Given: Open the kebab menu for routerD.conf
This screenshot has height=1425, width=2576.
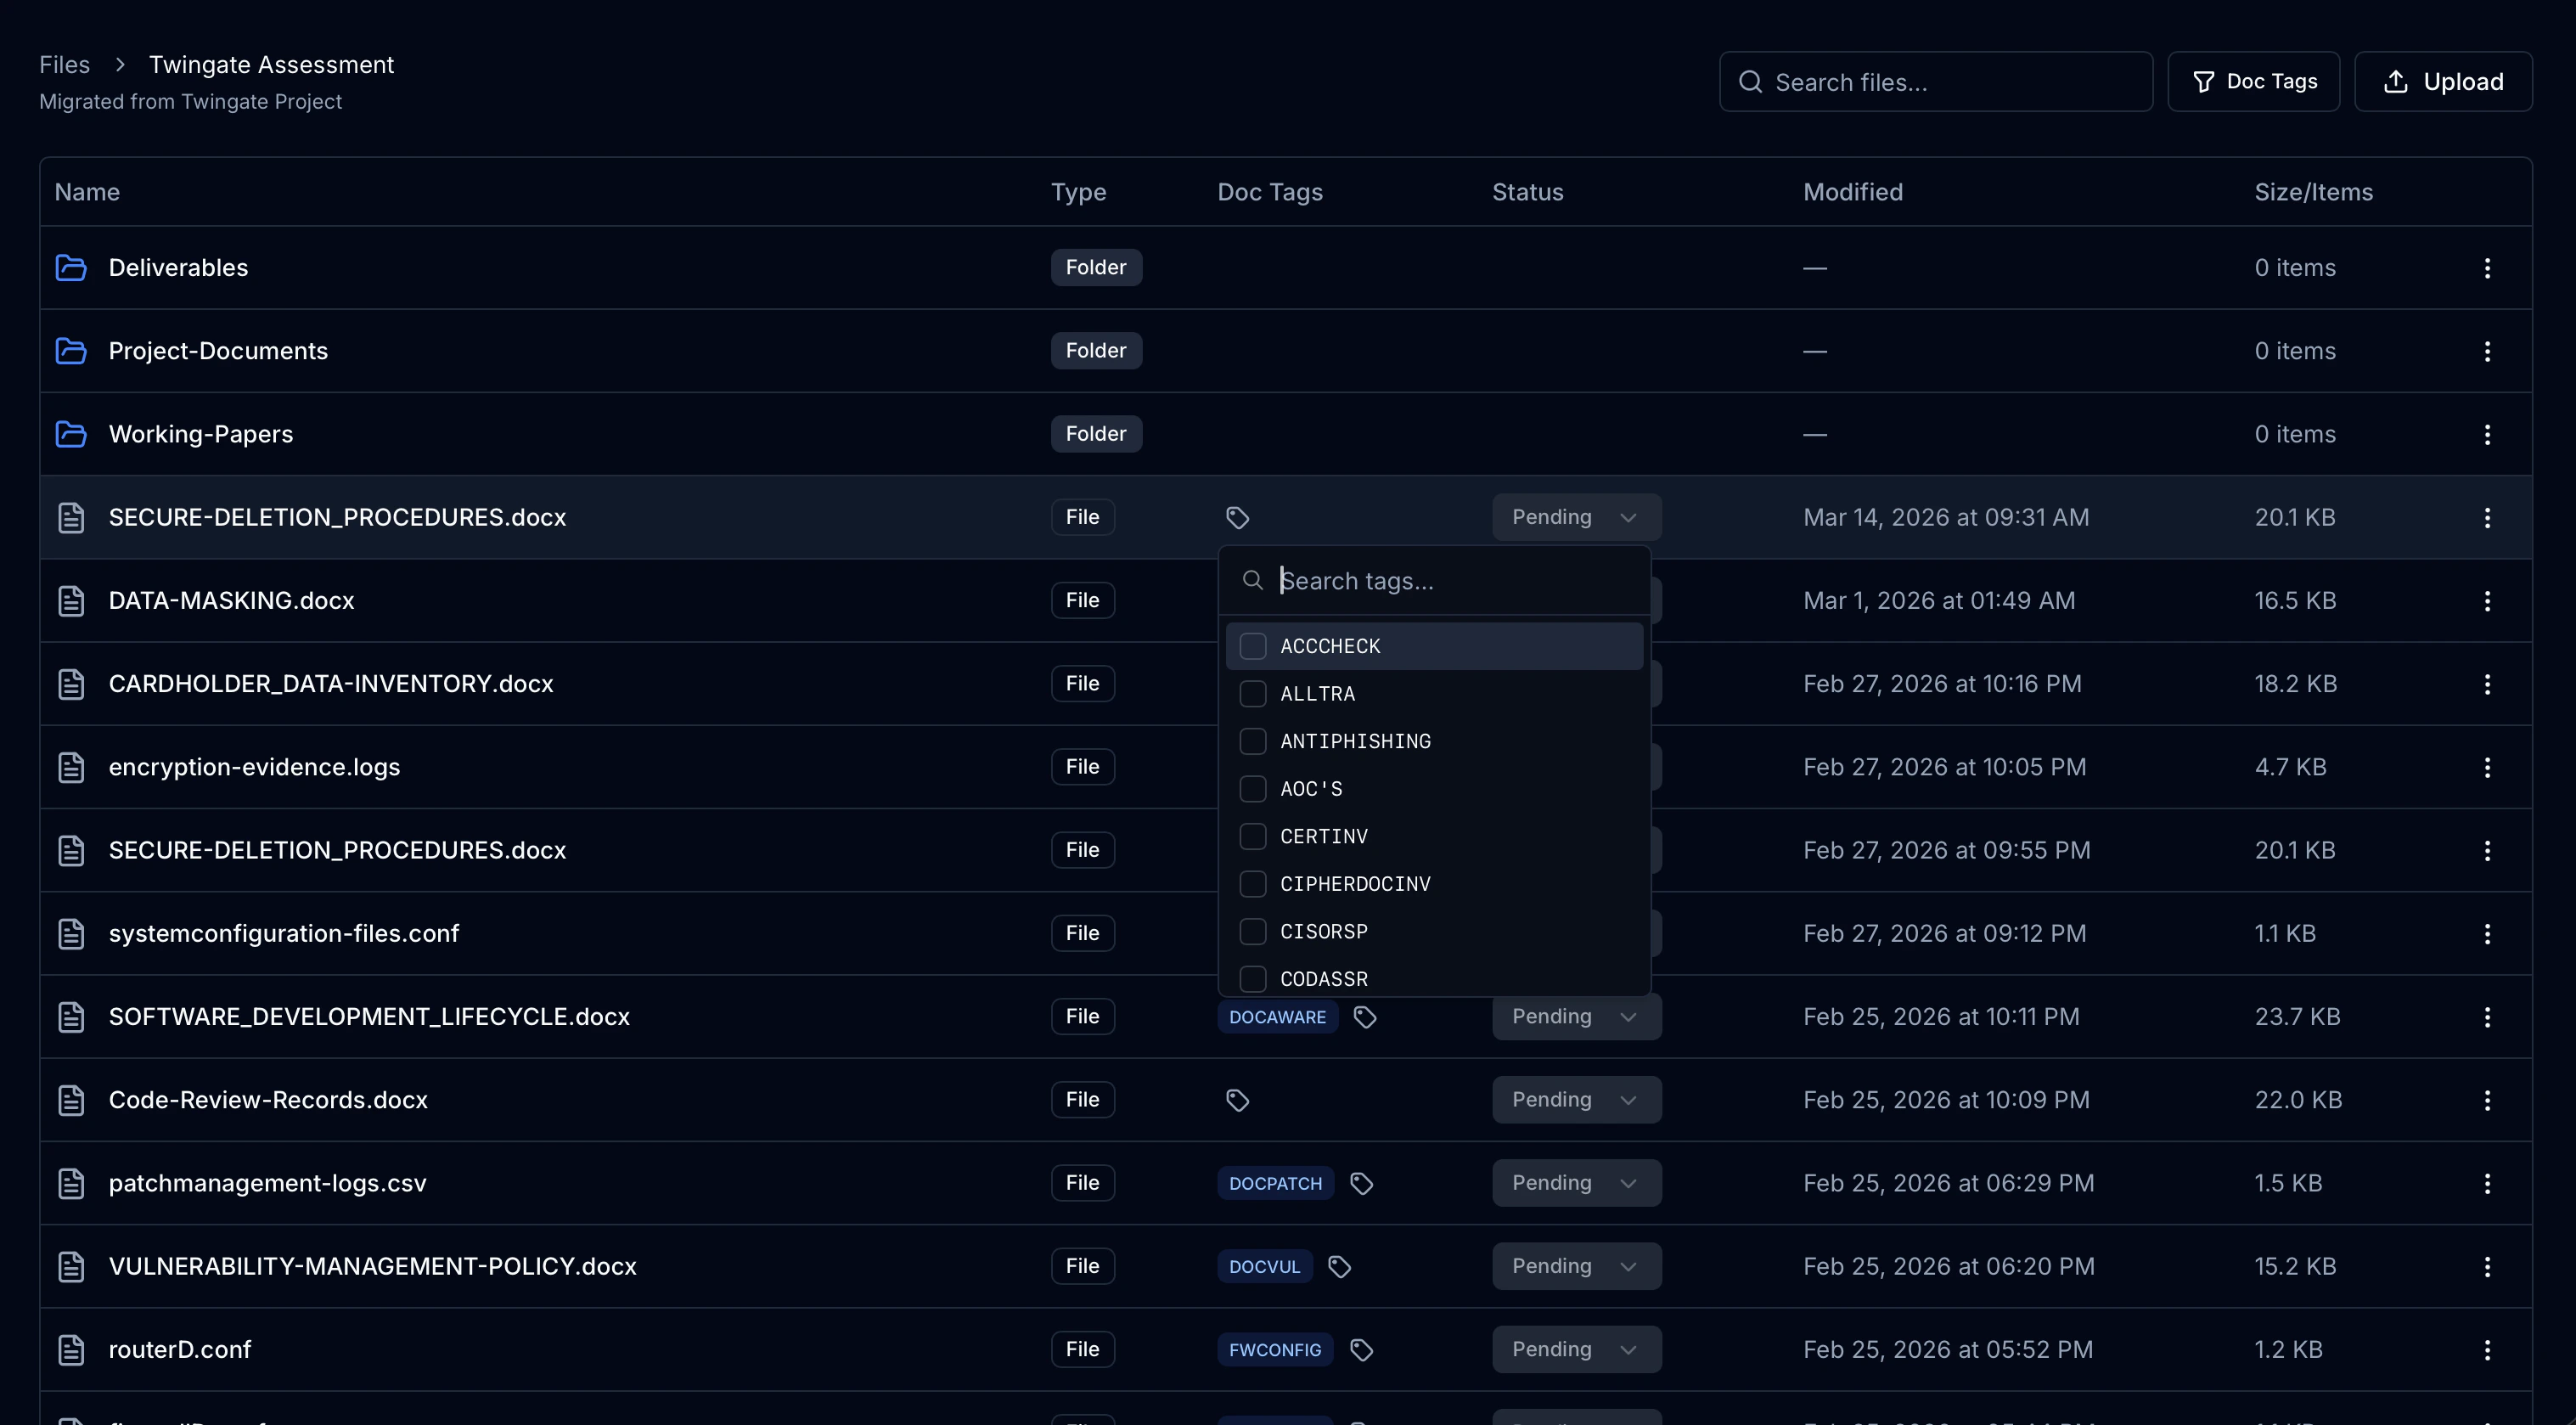Looking at the screenshot, I should (2488, 1349).
